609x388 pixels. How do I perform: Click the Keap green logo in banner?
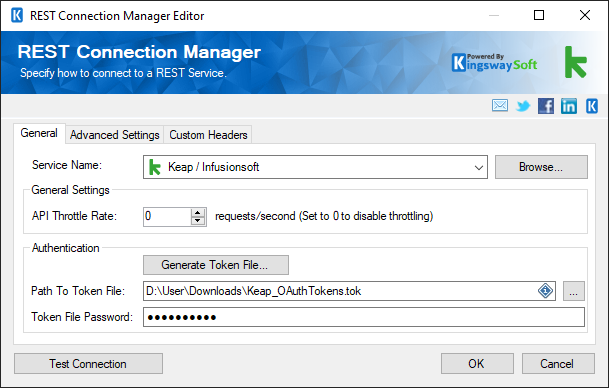[x=576, y=62]
